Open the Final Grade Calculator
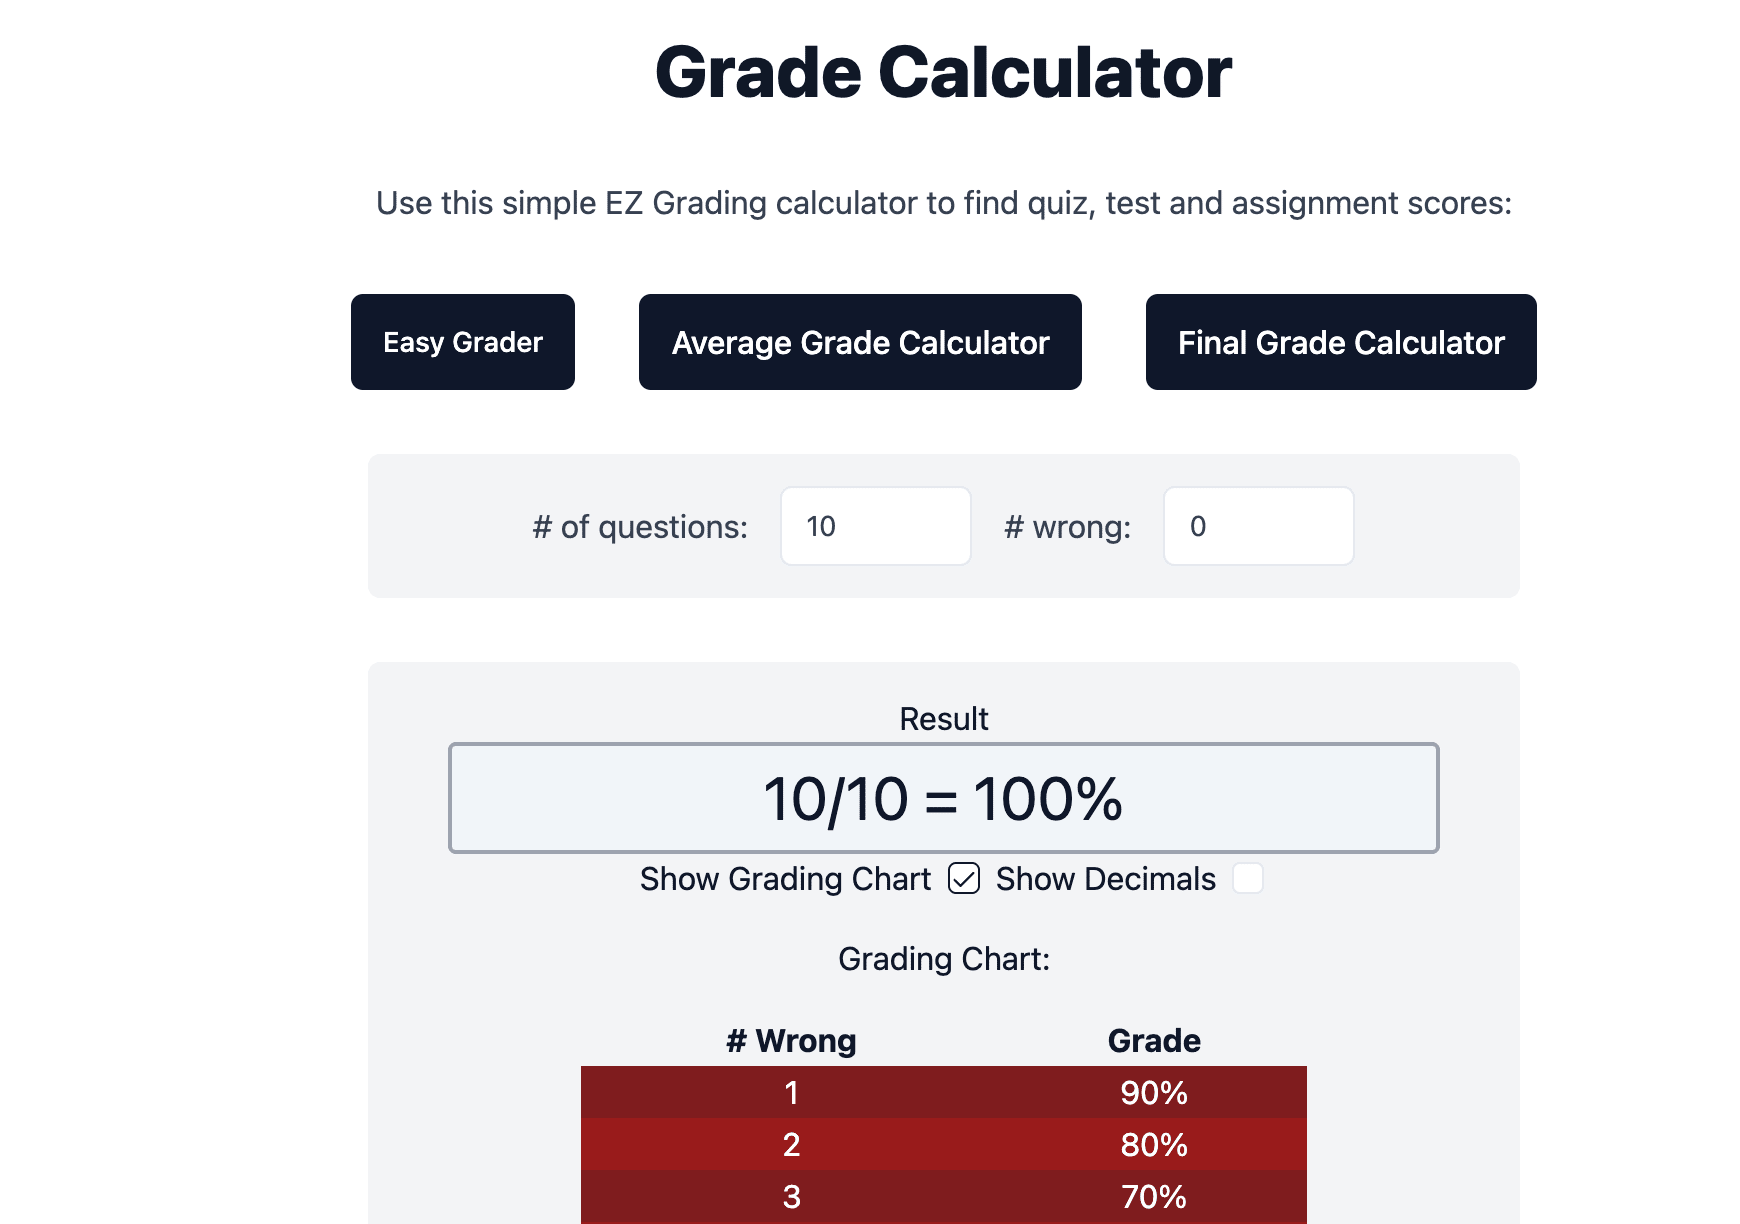The image size is (1740, 1224). coord(1341,342)
